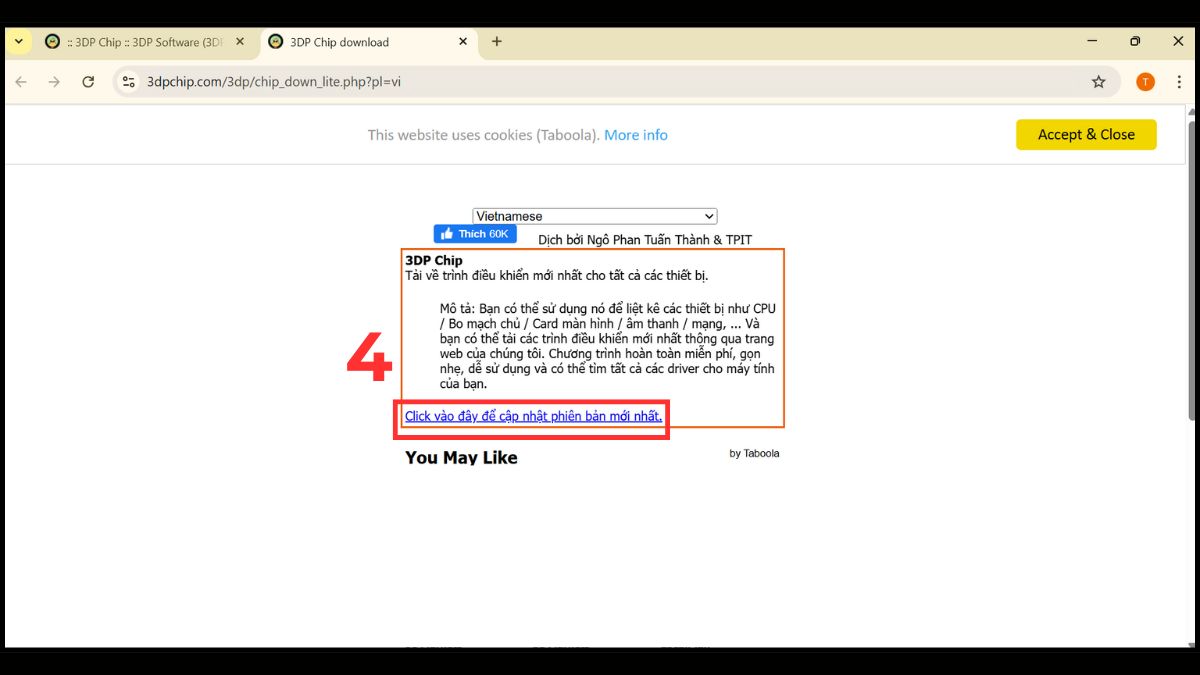Close the 3DP Chip download tab
This screenshot has width=1200, height=675.
tap(463, 42)
